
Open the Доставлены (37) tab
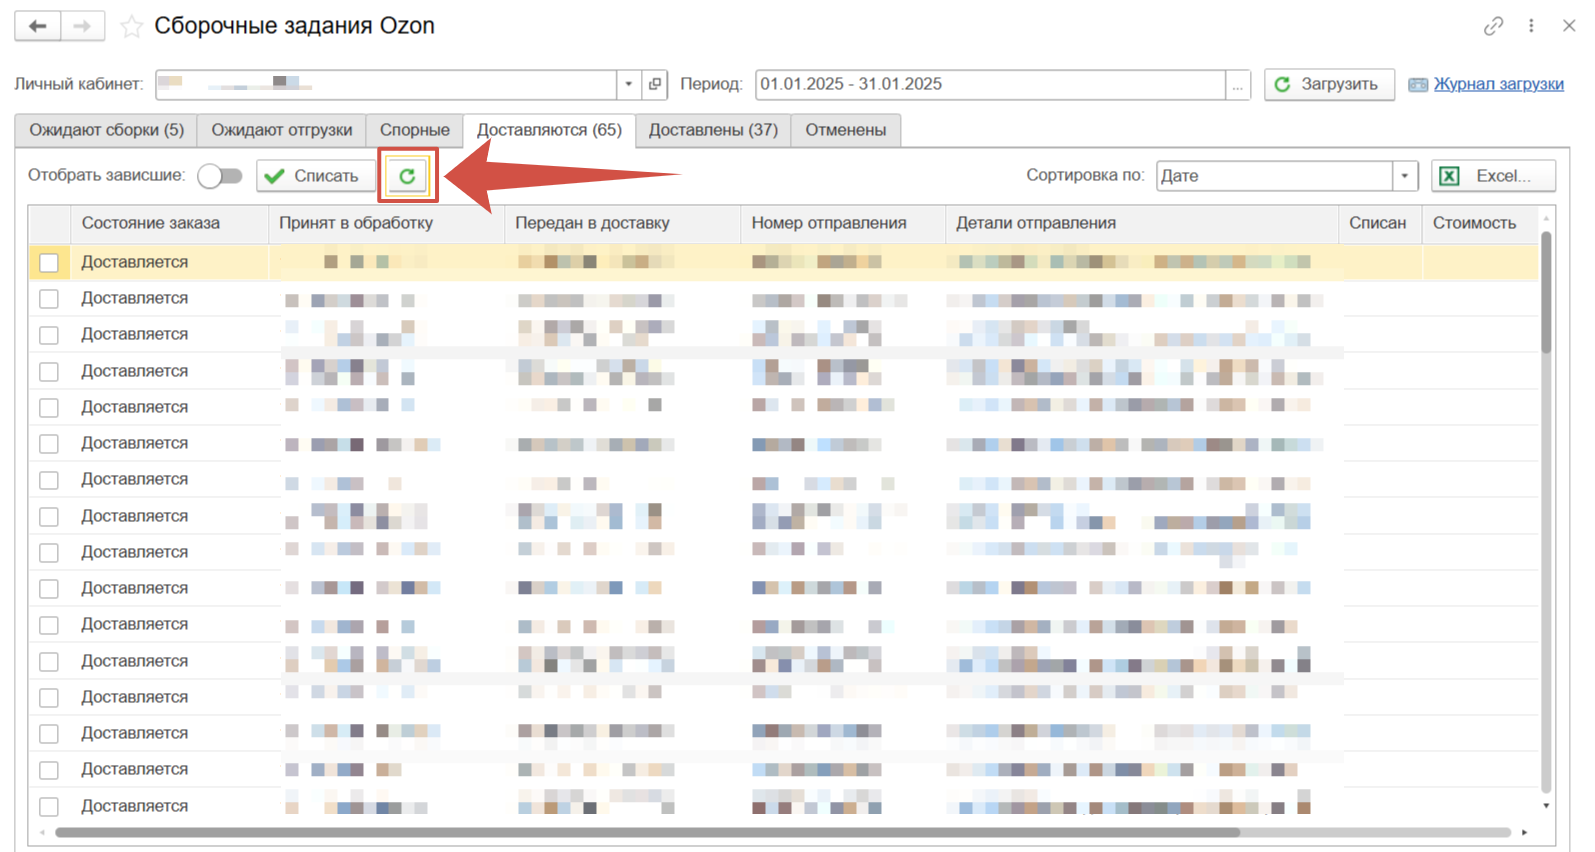713,130
